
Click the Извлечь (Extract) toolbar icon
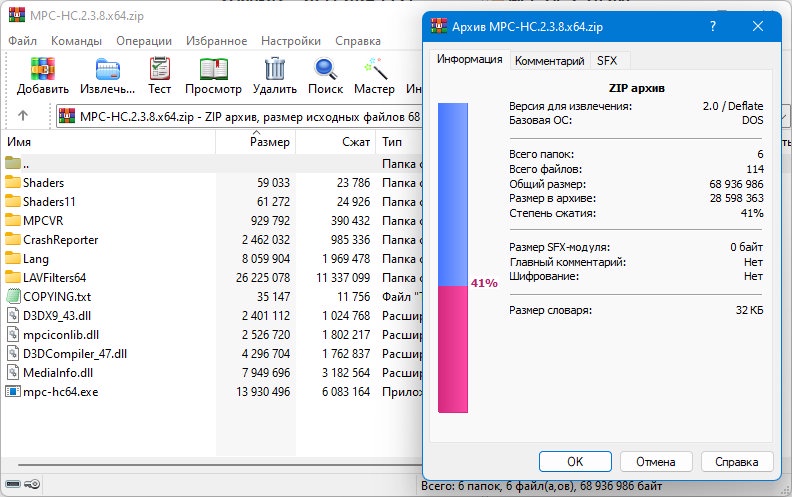point(108,69)
